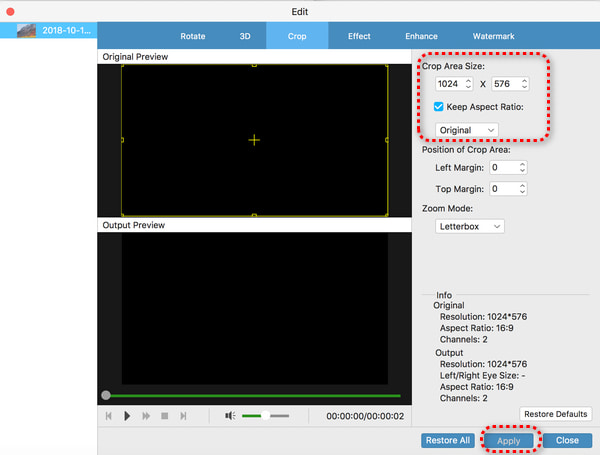
Task: Play the video preview
Action: point(127,416)
